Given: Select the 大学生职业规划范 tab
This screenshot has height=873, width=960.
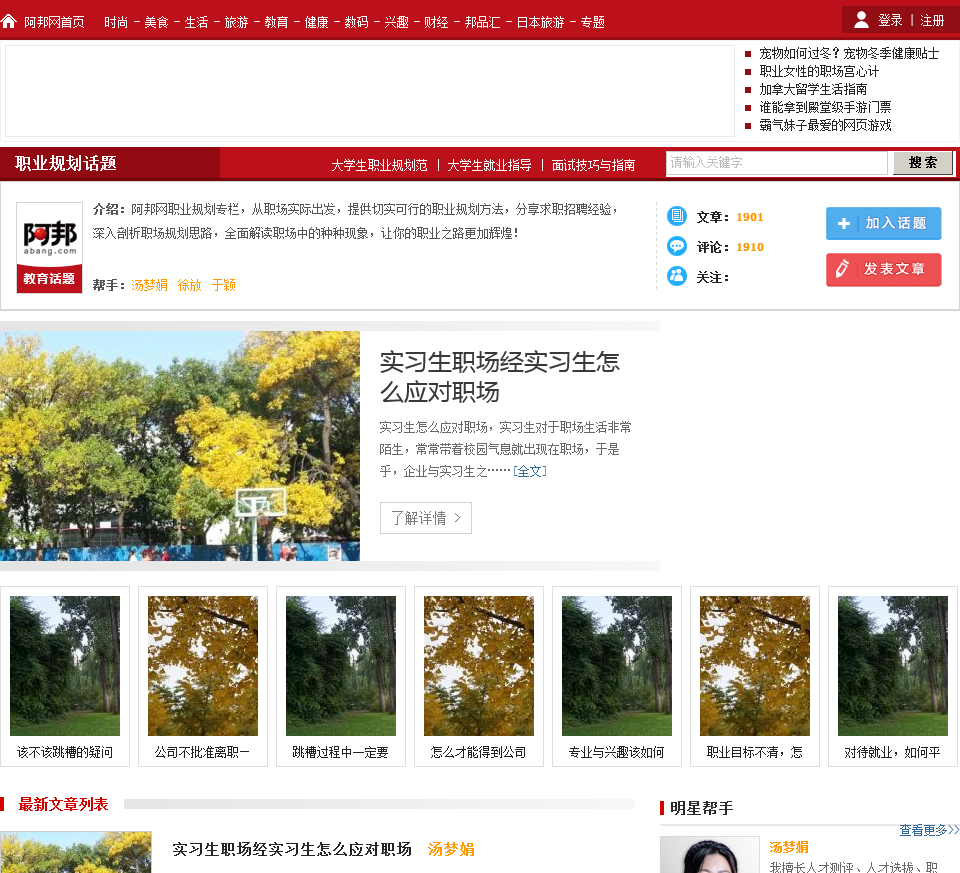Looking at the screenshot, I should [x=379, y=165].
